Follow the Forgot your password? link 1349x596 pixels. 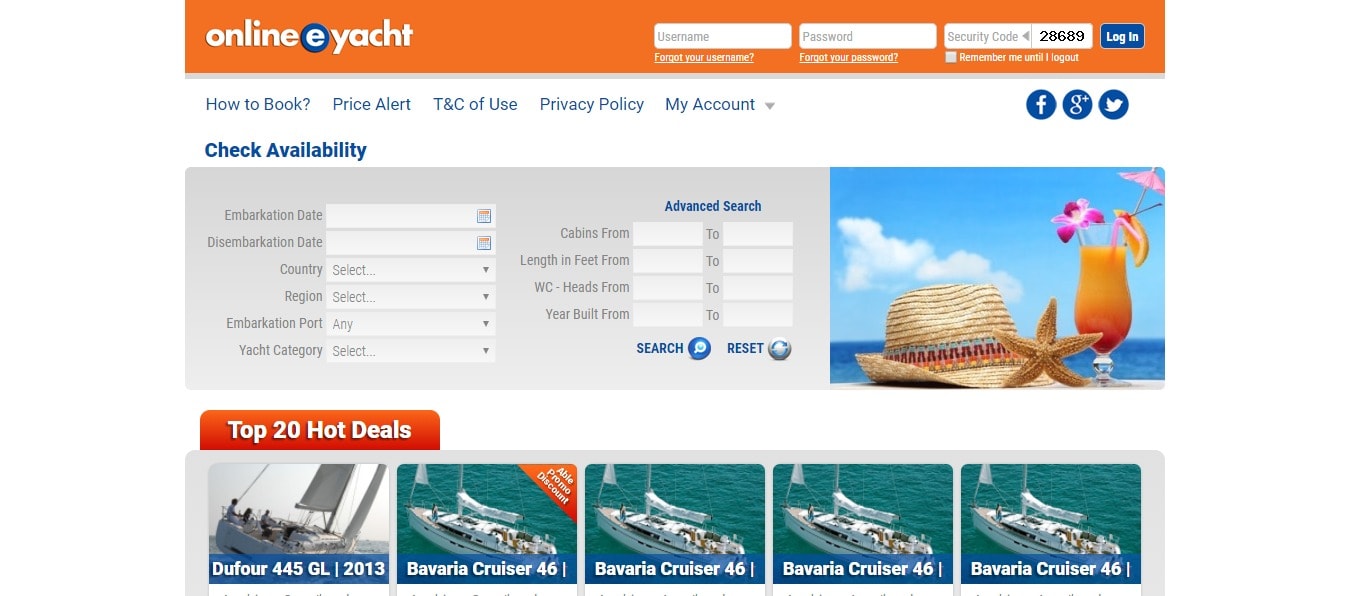click(x=849, y=58)
